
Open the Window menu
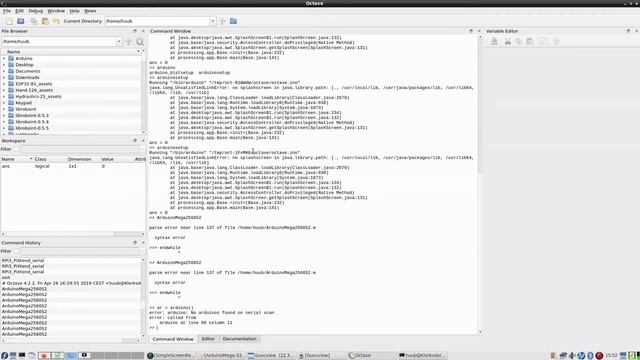click(56, 11)
